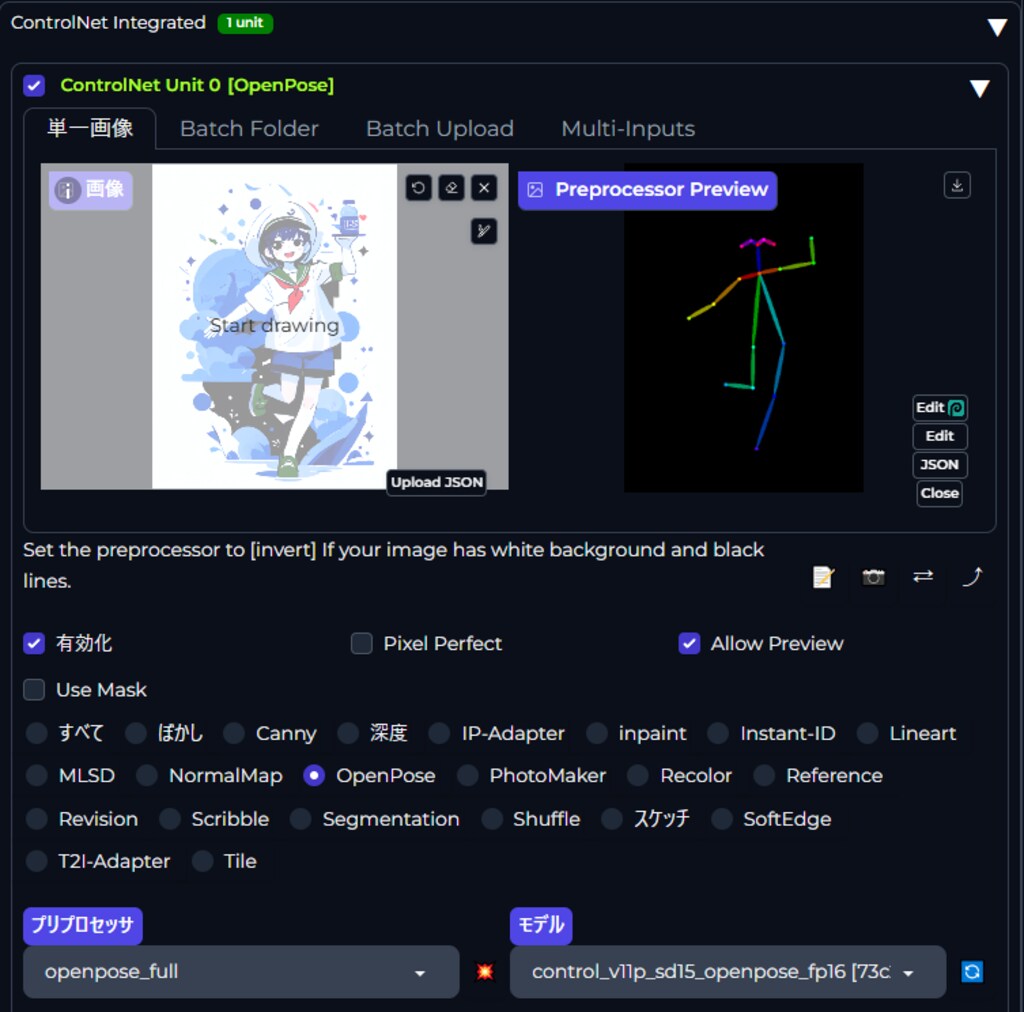The width and height of the screenshot is (1024, 1012).
Task: Collapse the ControlNet Unit 0 panel
Action: click(979, 87)
